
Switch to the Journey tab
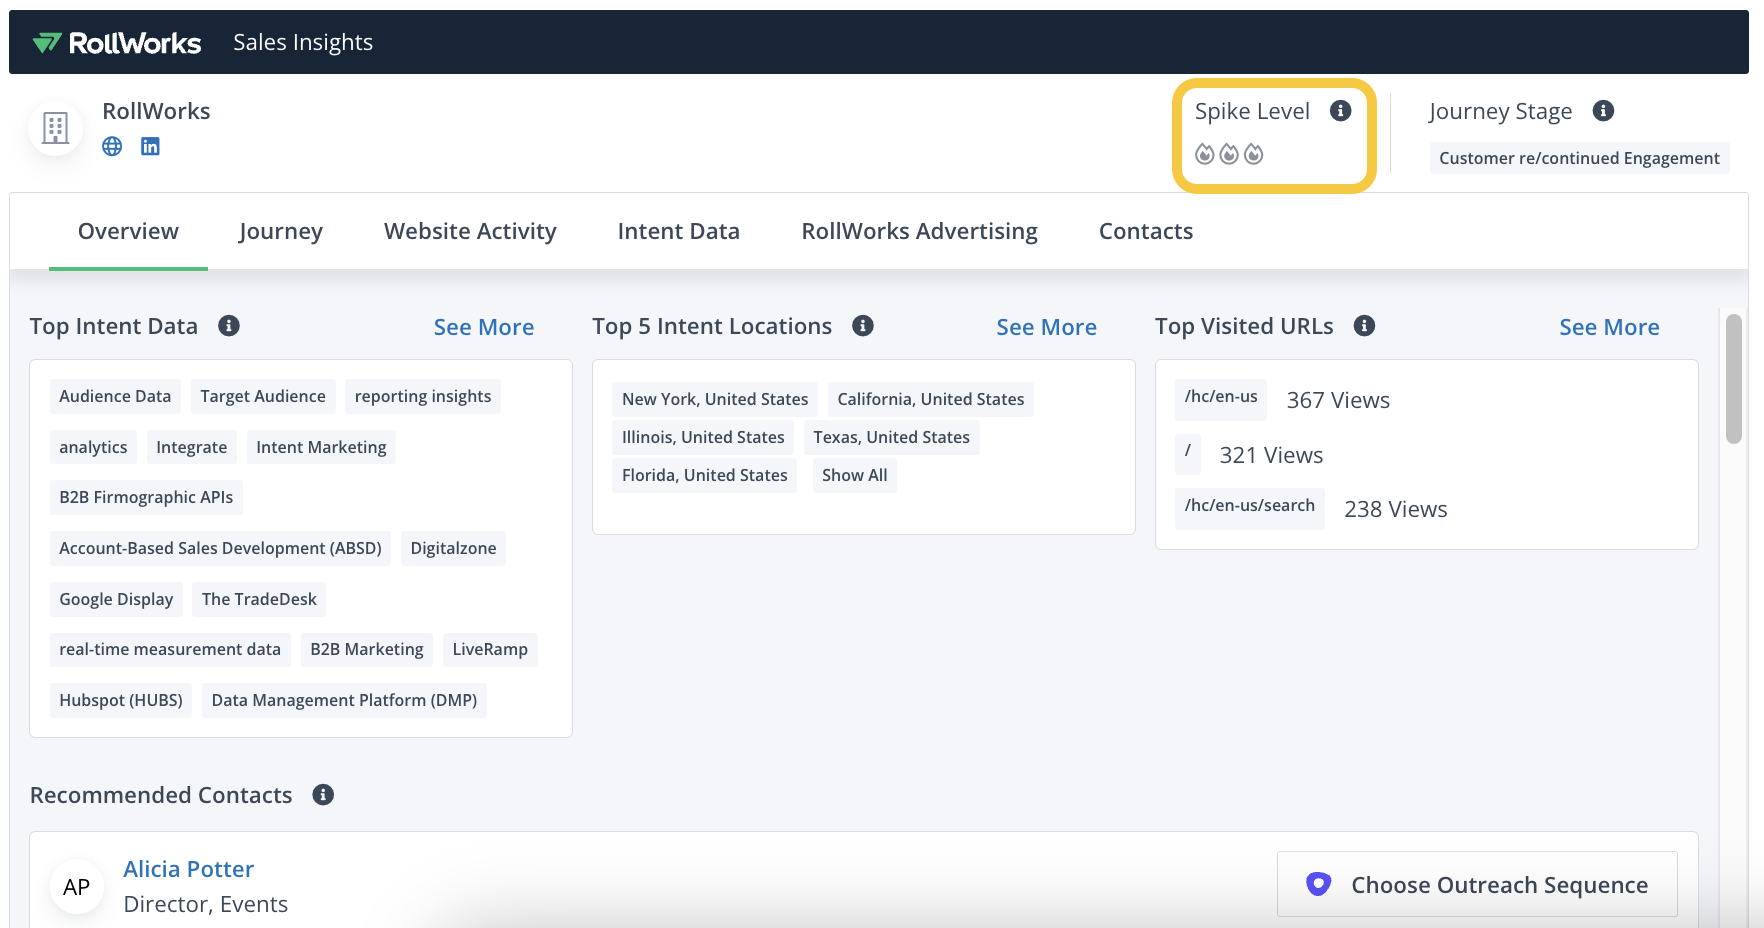[280, 231]
